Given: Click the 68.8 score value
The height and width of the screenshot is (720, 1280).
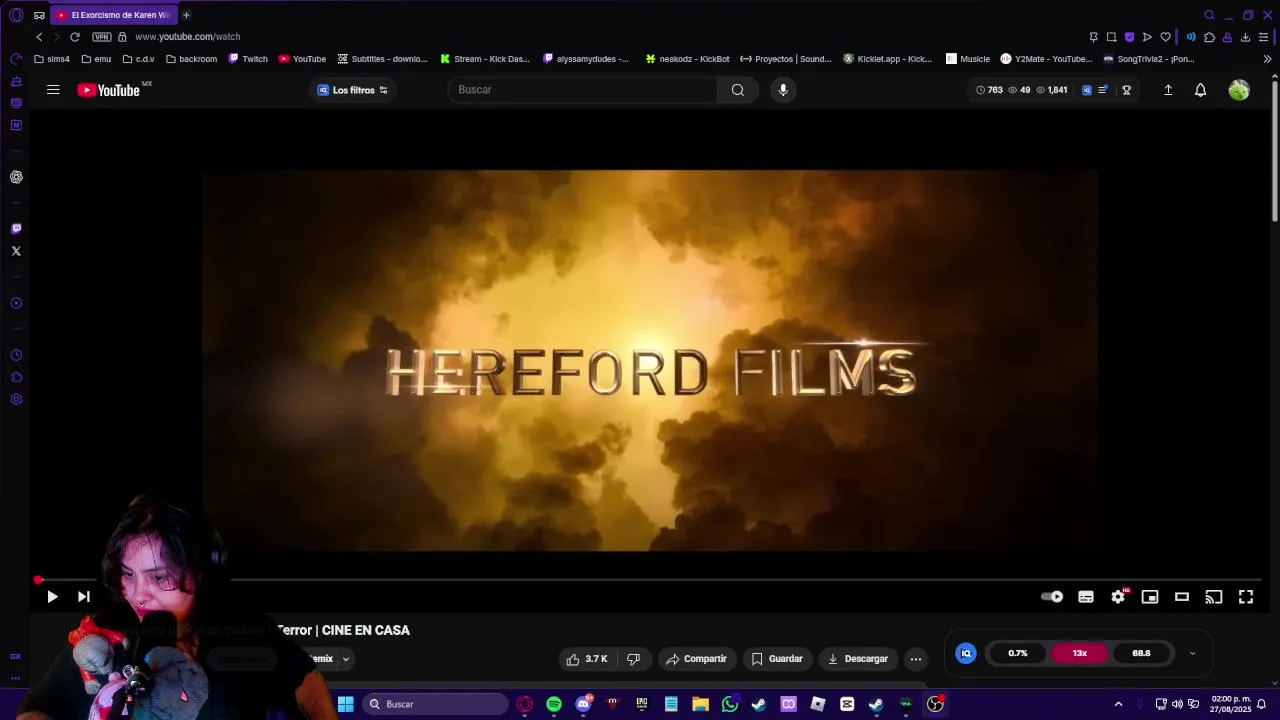Looking at the screenshot, I should click(x=1141, y=653).
